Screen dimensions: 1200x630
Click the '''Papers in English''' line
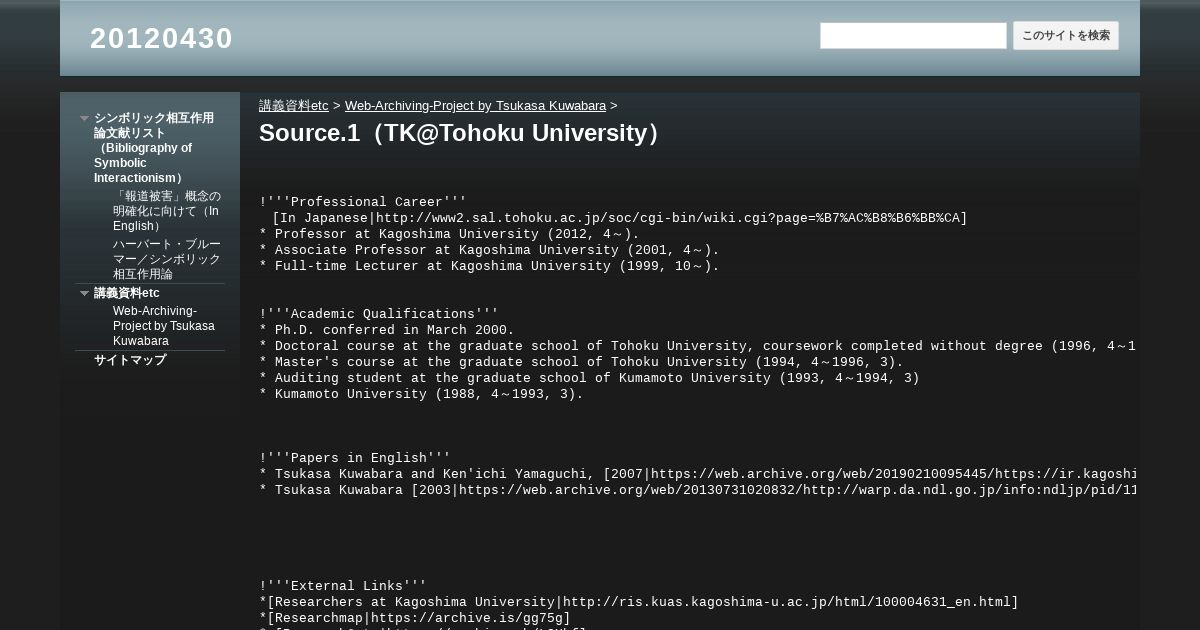[355, 458]
